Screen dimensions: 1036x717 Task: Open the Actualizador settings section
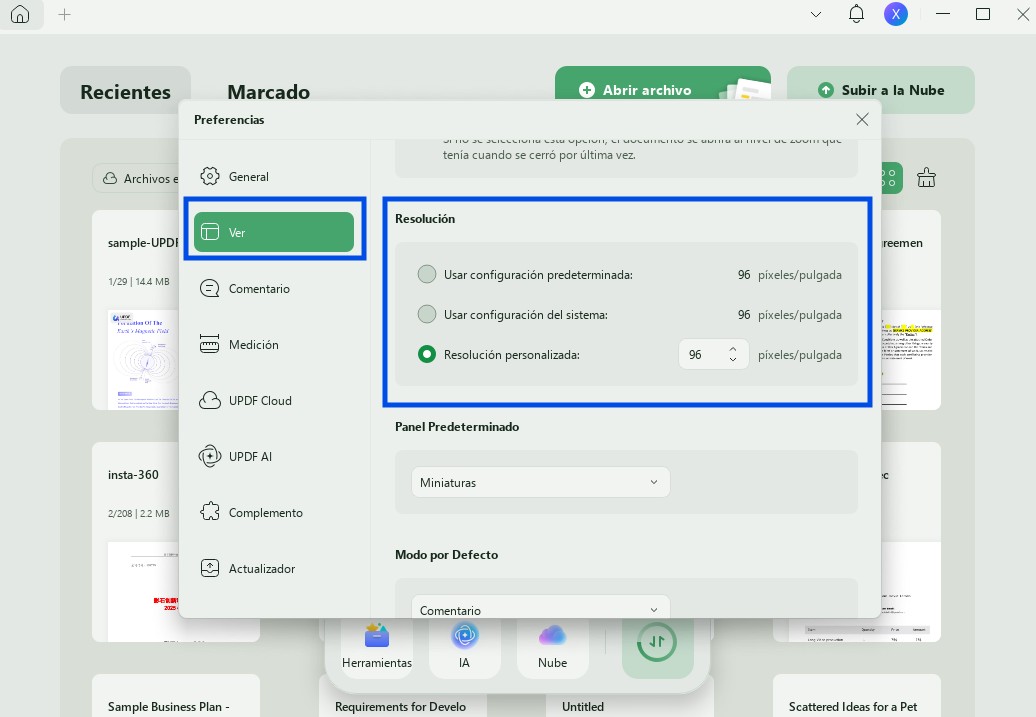pos(261,568)
